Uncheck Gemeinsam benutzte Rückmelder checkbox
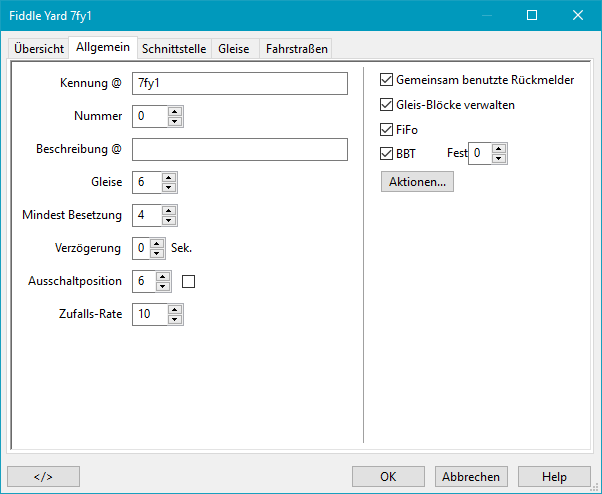 point(387,79)
